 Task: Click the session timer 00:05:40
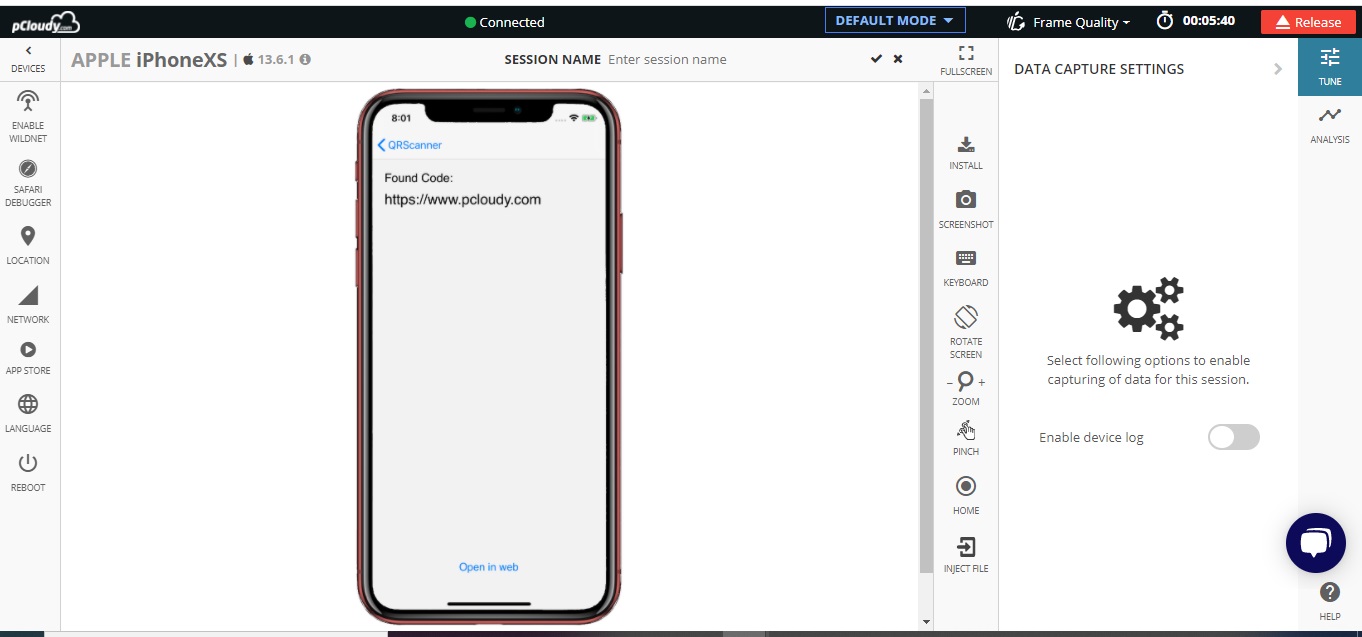coord(1195,21)
